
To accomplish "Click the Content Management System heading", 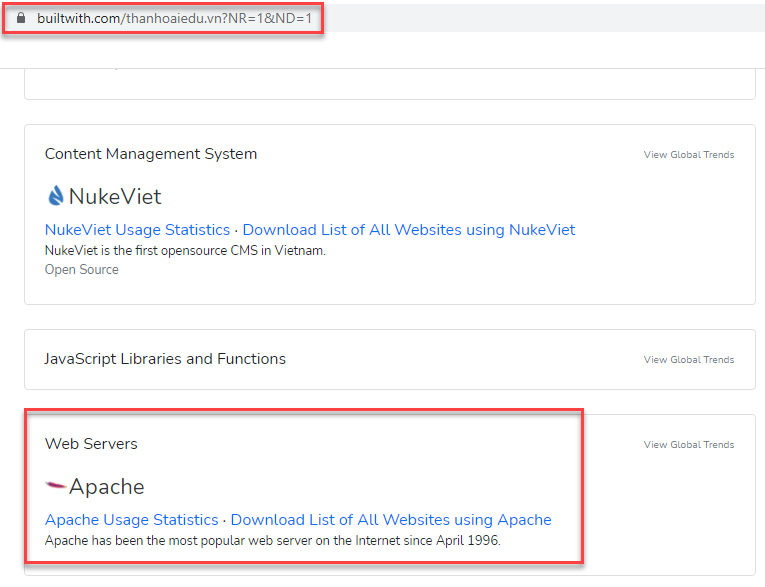I will 151,154.
